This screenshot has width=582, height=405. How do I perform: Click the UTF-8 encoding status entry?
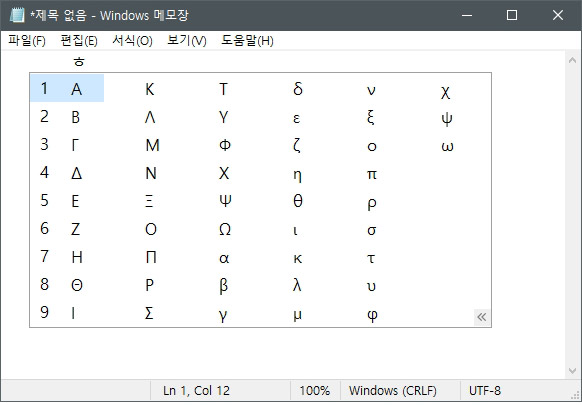485,391
